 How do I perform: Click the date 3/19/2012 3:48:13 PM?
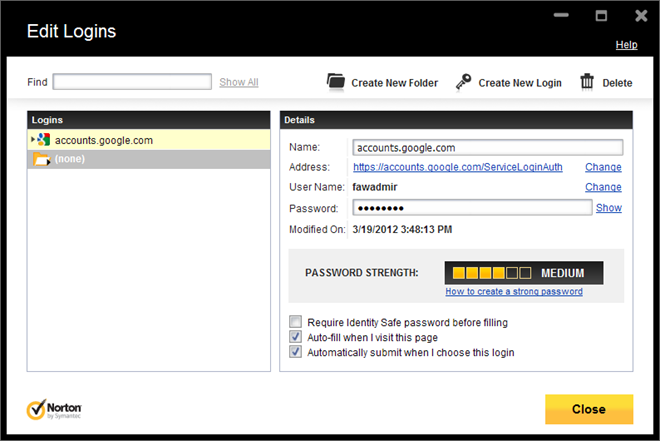(x=402, y=229)
